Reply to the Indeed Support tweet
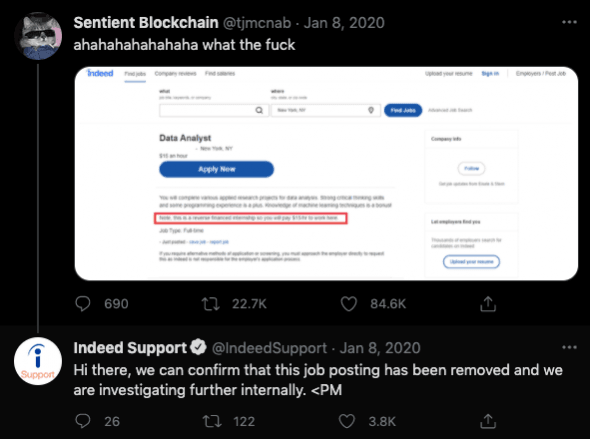This screenshot has width=590, height=439. click(x=83, y=421)
